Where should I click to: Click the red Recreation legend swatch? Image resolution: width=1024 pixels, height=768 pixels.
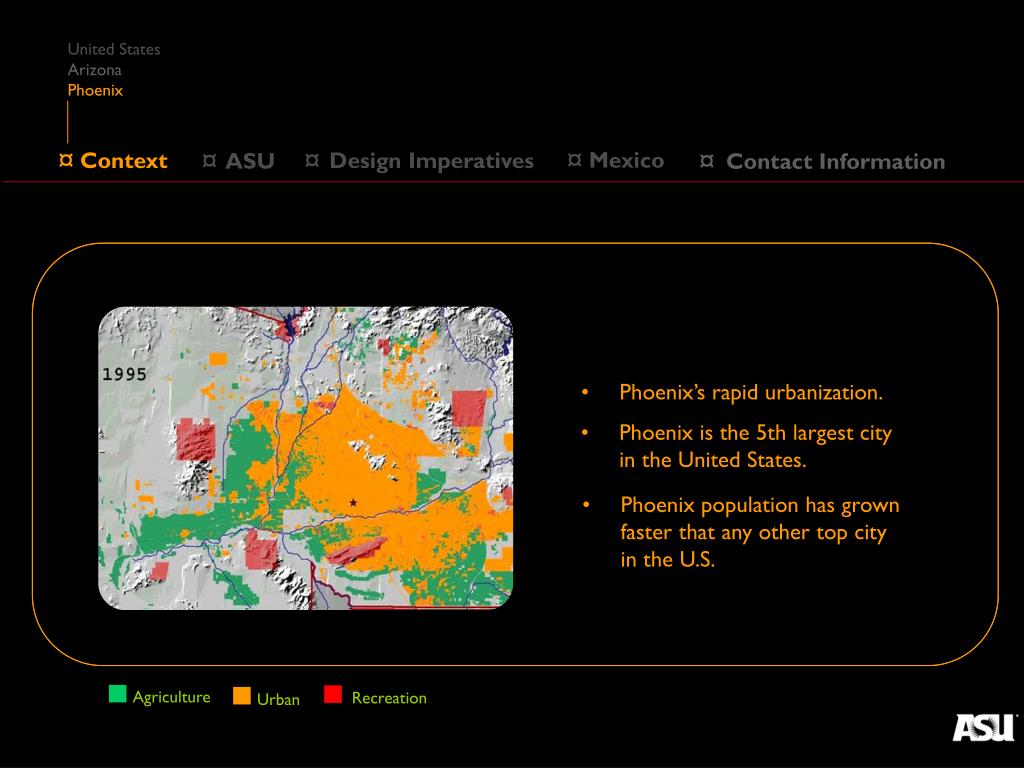(x=333, y=694)
